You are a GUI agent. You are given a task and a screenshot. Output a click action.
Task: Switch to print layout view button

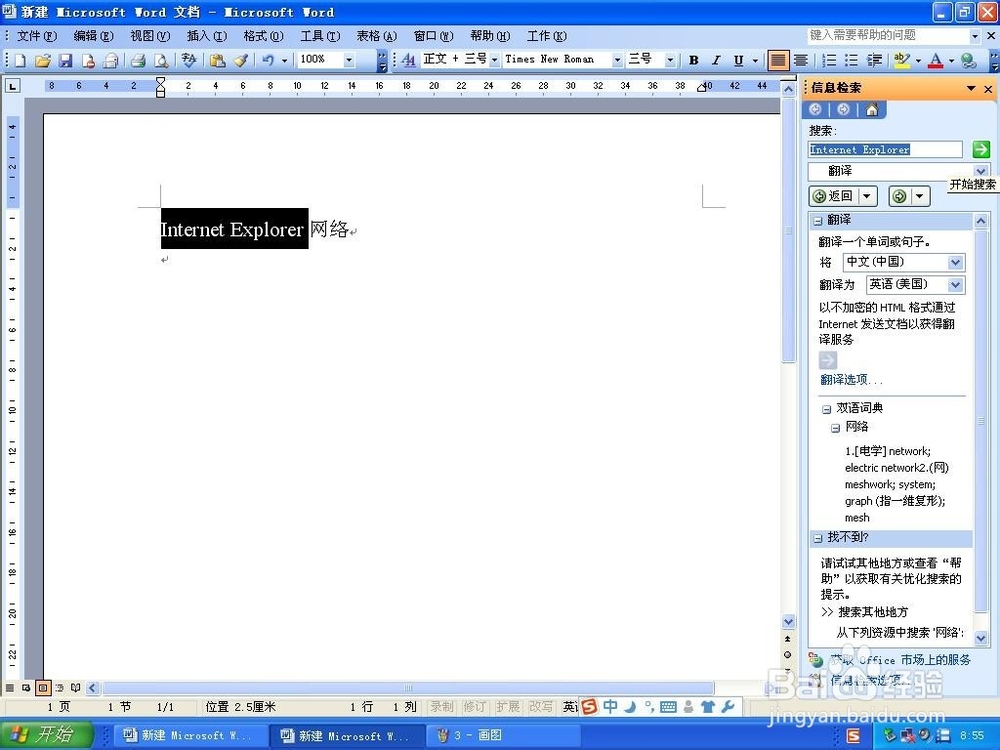point(43,688)
